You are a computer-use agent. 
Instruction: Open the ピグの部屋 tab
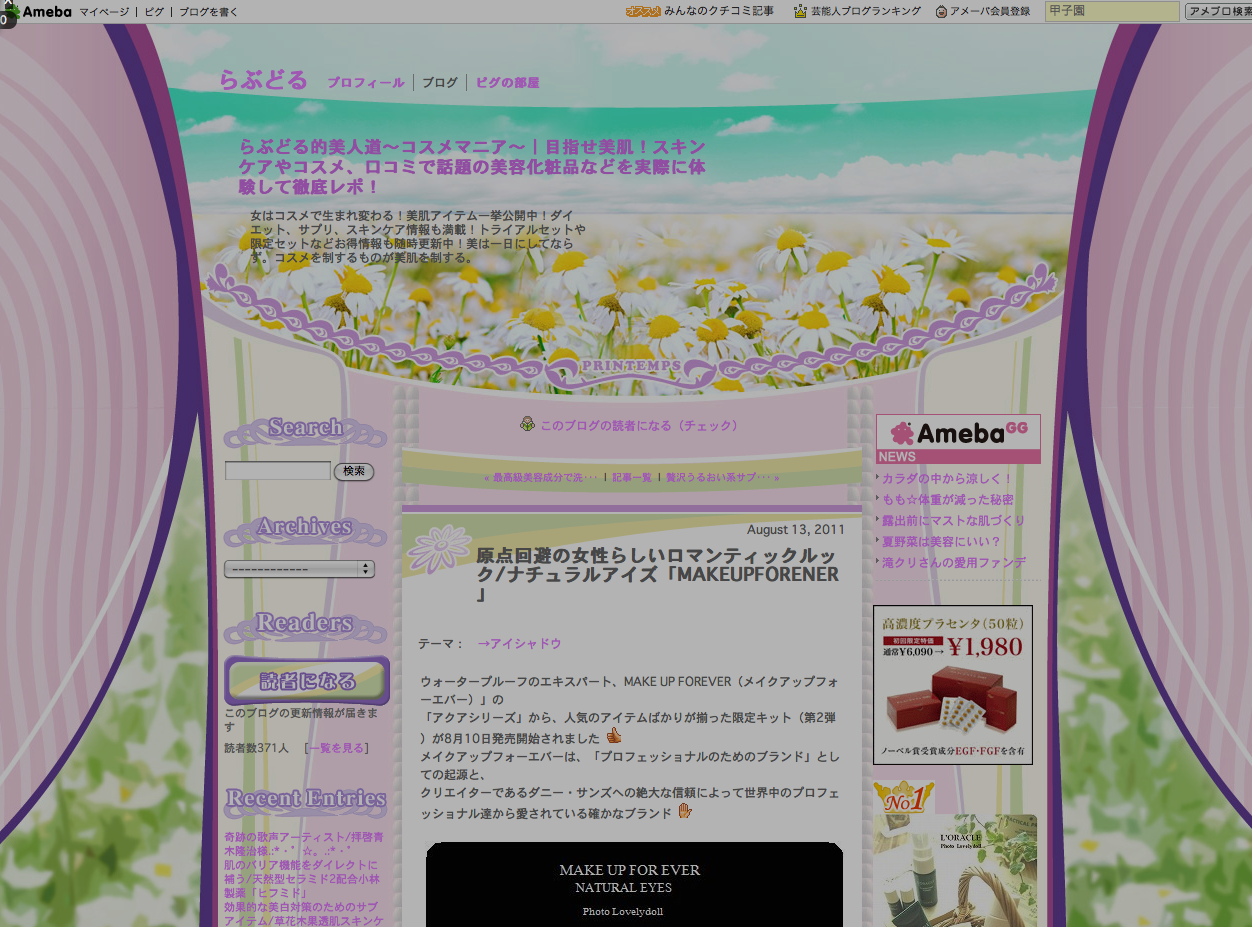[507, 83]
